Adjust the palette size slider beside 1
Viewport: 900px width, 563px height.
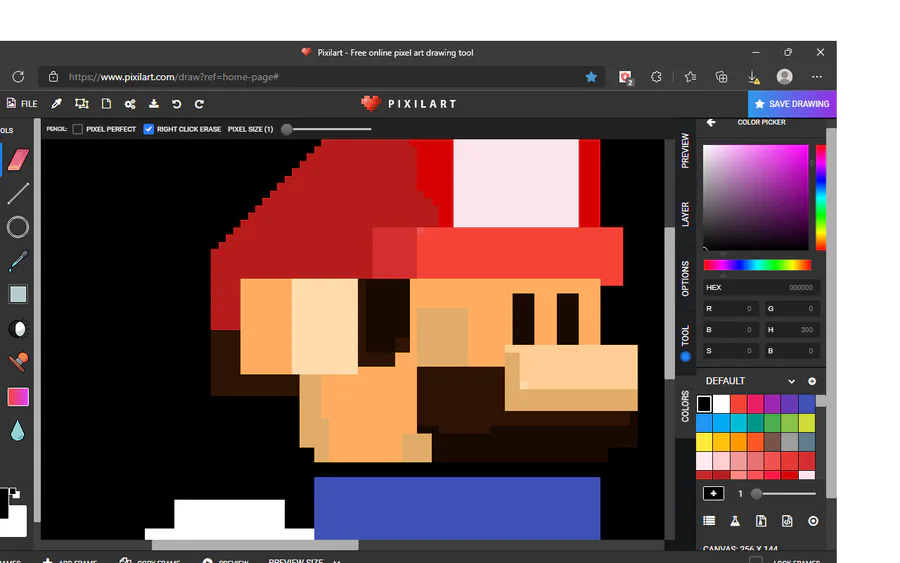coord(757,494)
